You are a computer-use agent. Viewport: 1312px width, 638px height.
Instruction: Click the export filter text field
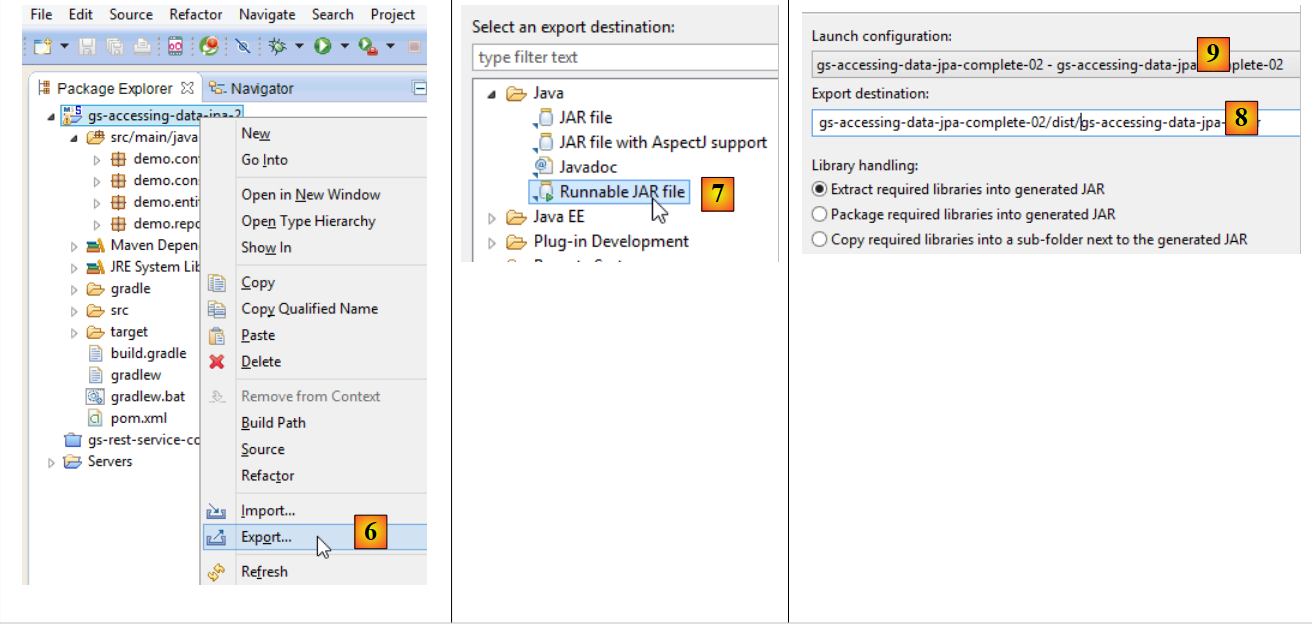click(625, 57)
